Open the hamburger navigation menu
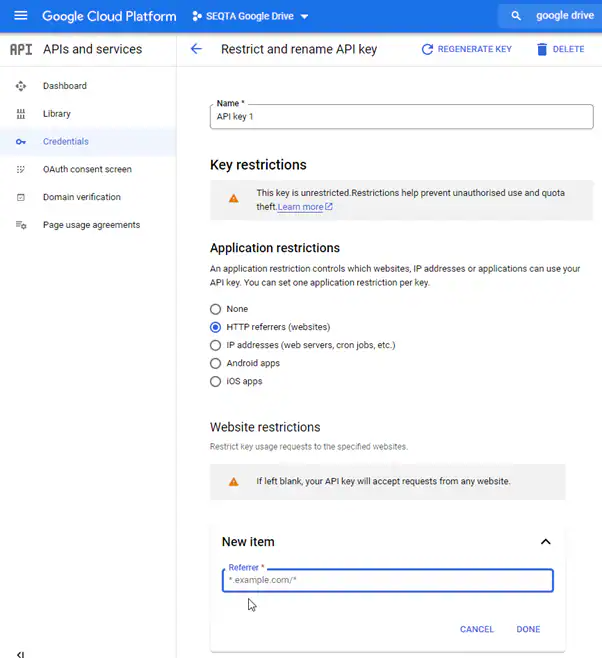The width and height of the screenshot is (602, 658). [21, 16]
